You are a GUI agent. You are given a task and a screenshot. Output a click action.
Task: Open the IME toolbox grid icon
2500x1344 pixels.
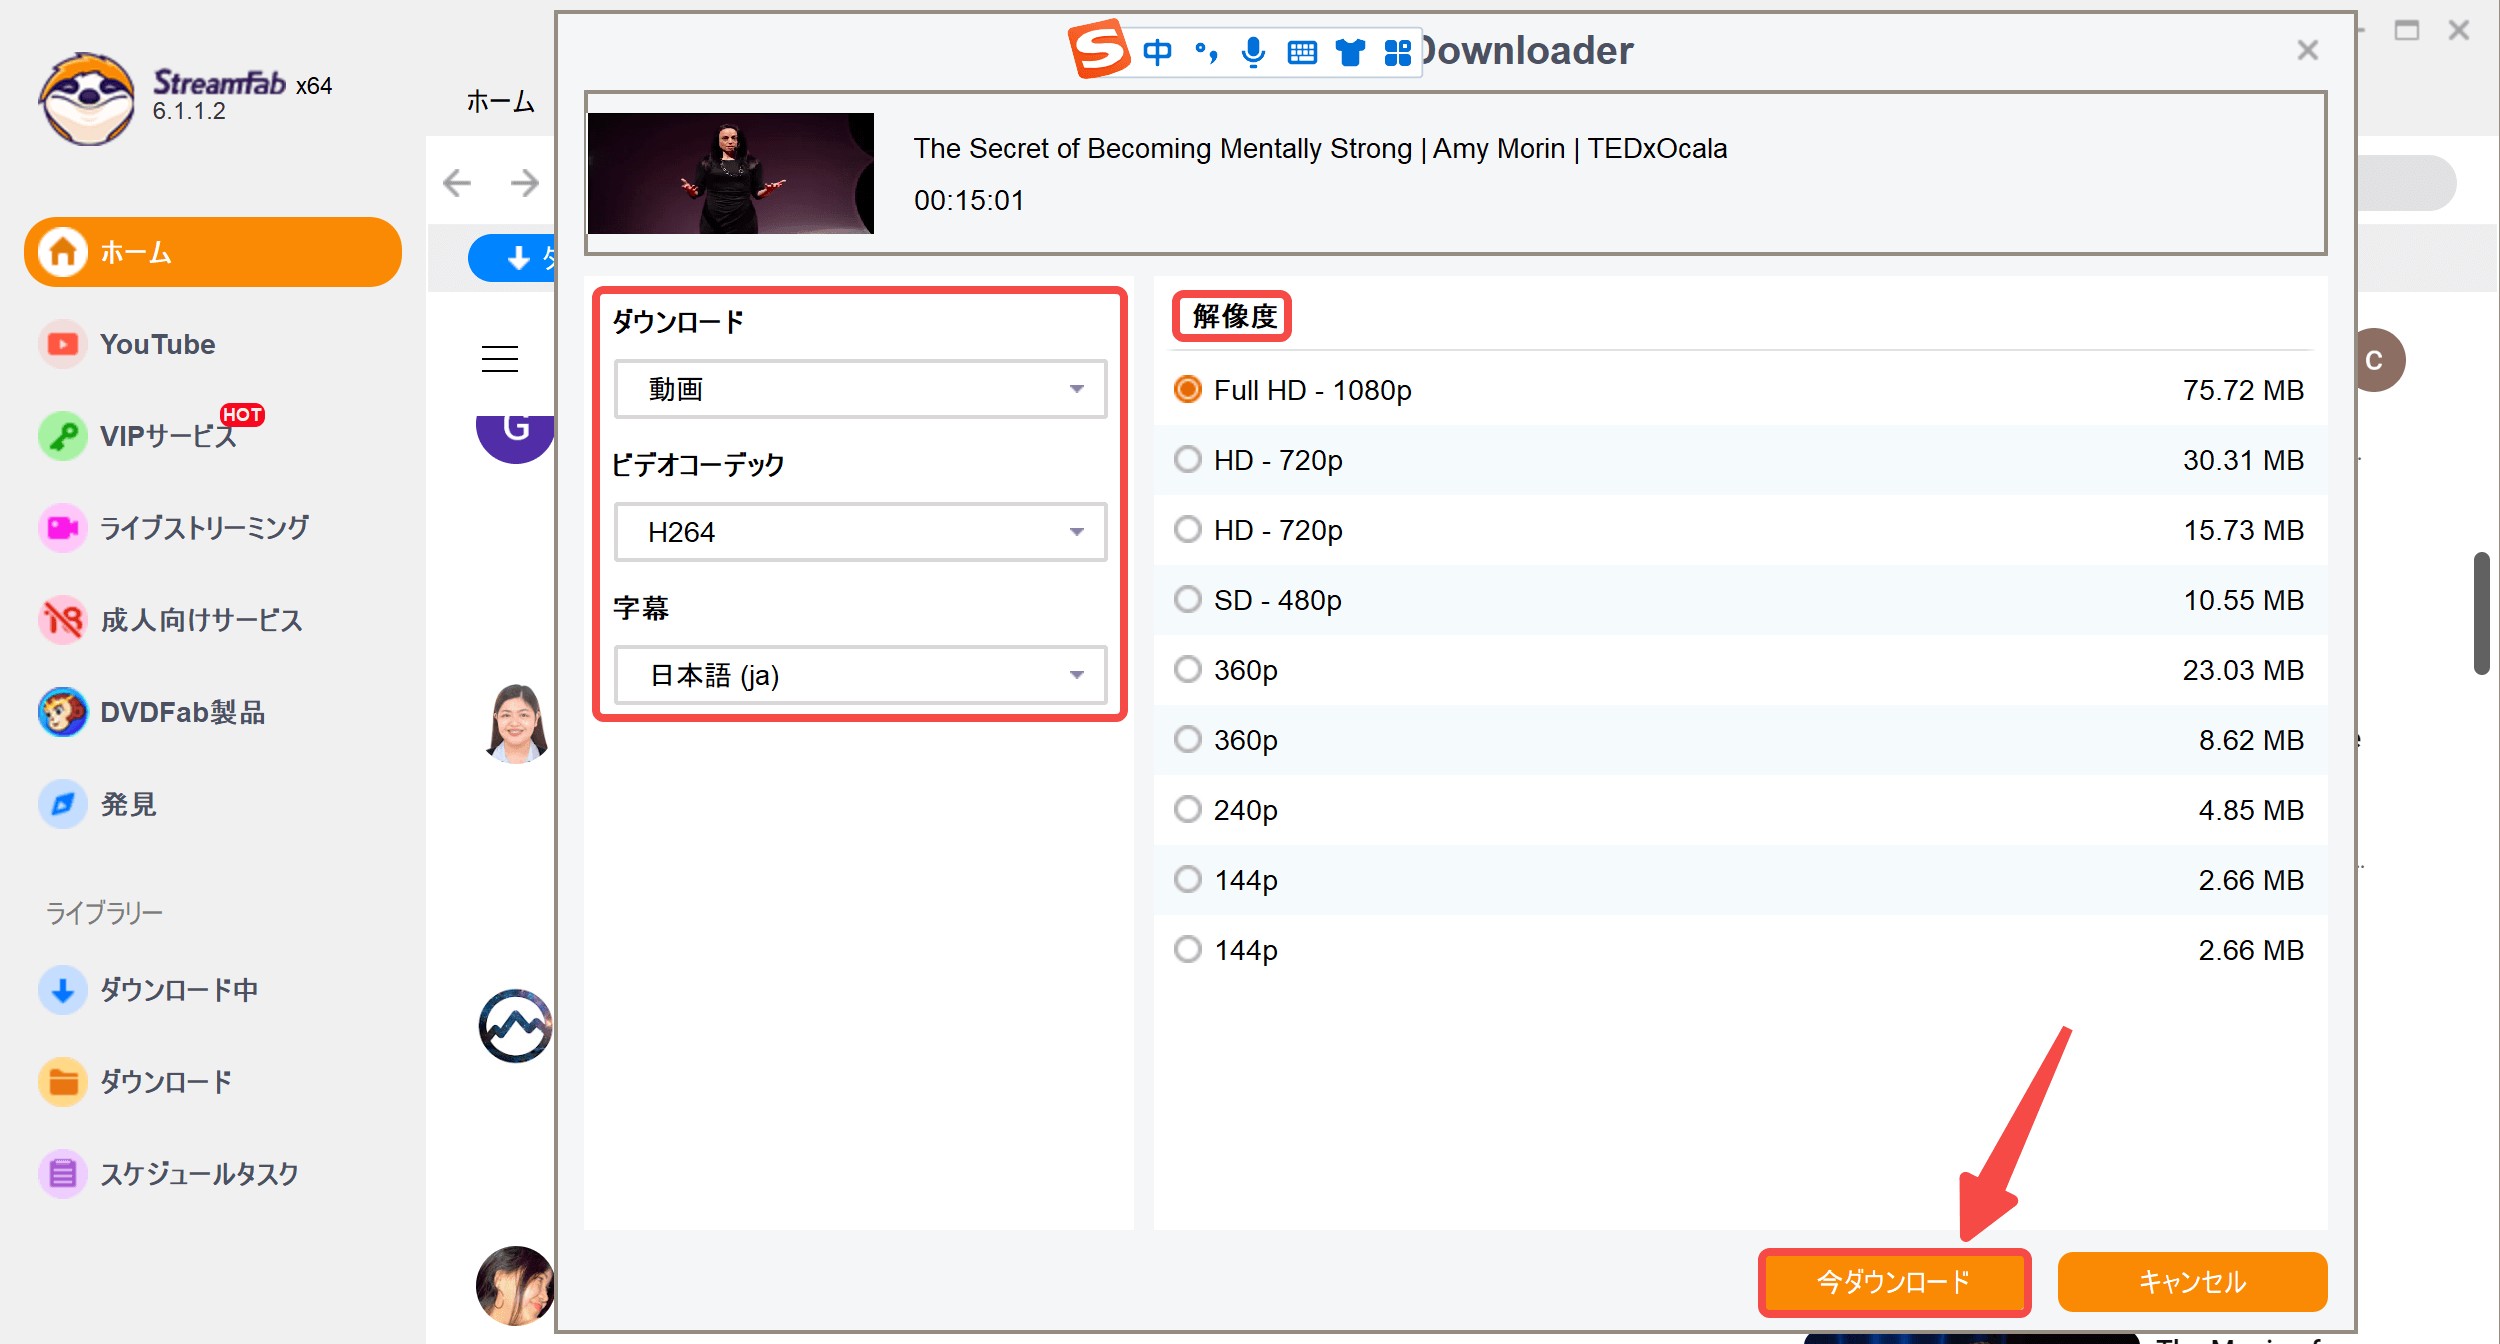(x=1397, y=52)
